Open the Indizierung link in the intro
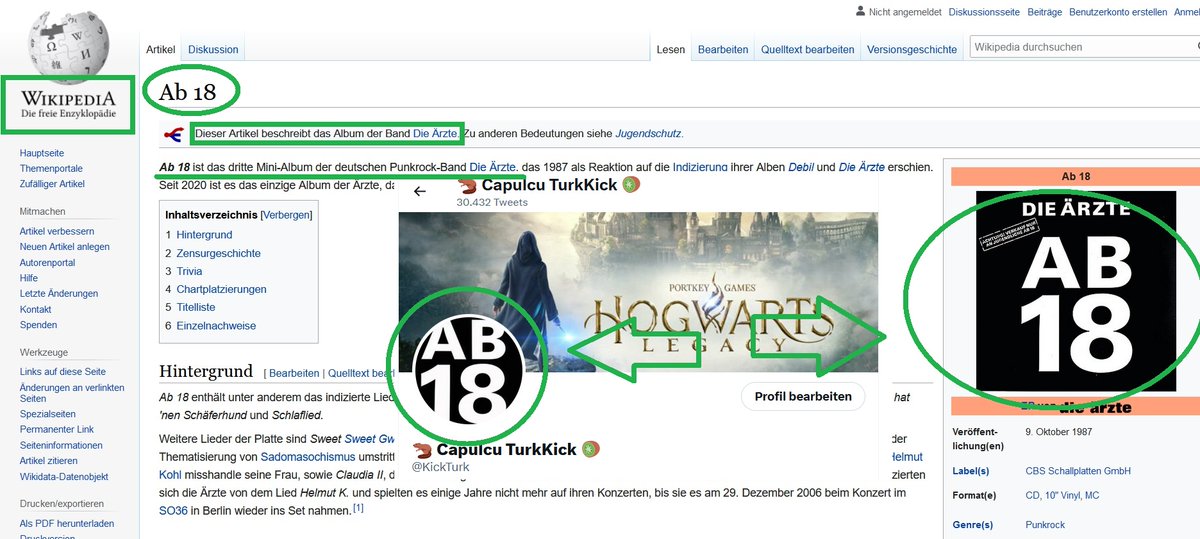 point(702,166)
